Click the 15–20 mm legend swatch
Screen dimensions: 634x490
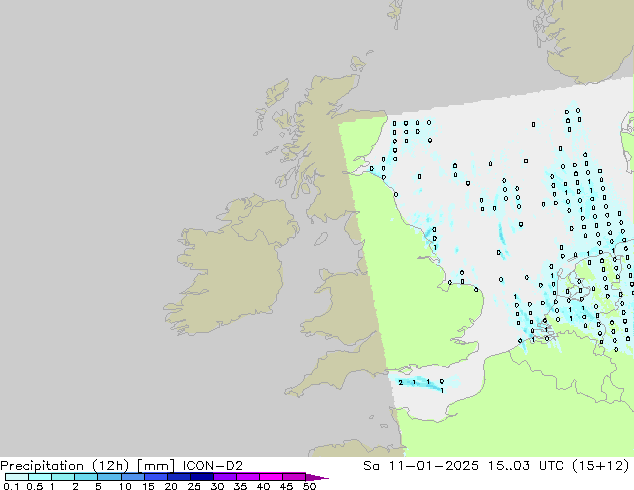click(x=155, y=477)
